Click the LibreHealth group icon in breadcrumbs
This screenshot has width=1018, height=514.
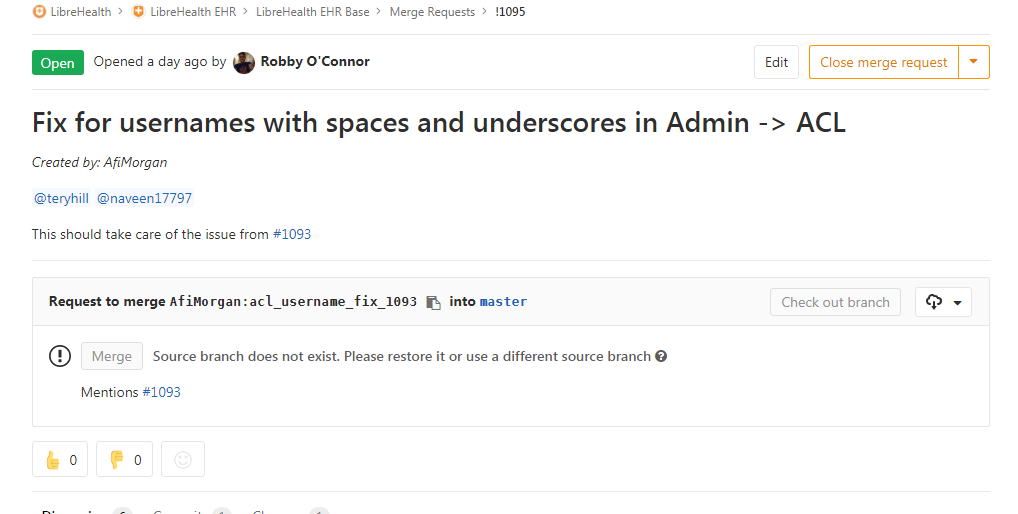(x=39, y=12)
